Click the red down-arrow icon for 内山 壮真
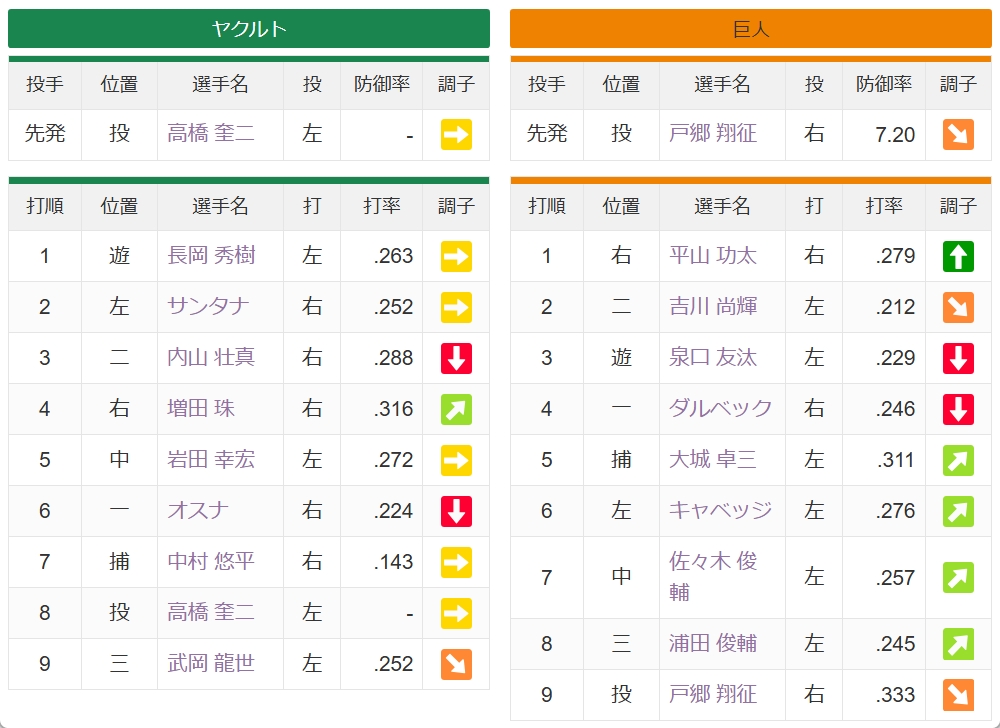This screenshot has height=728, width=1000. (x=456, y=358)
